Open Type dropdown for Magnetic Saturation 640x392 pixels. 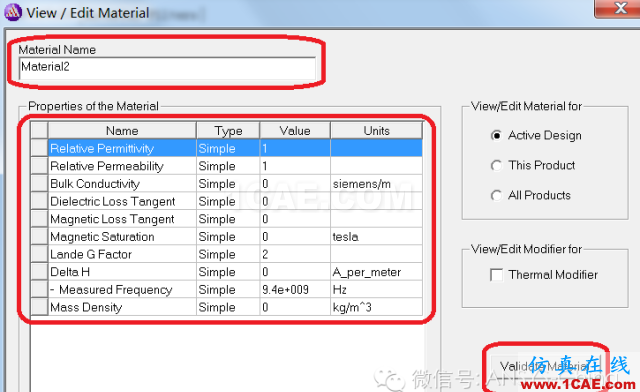pyautogui.click(x=228, y=236)
